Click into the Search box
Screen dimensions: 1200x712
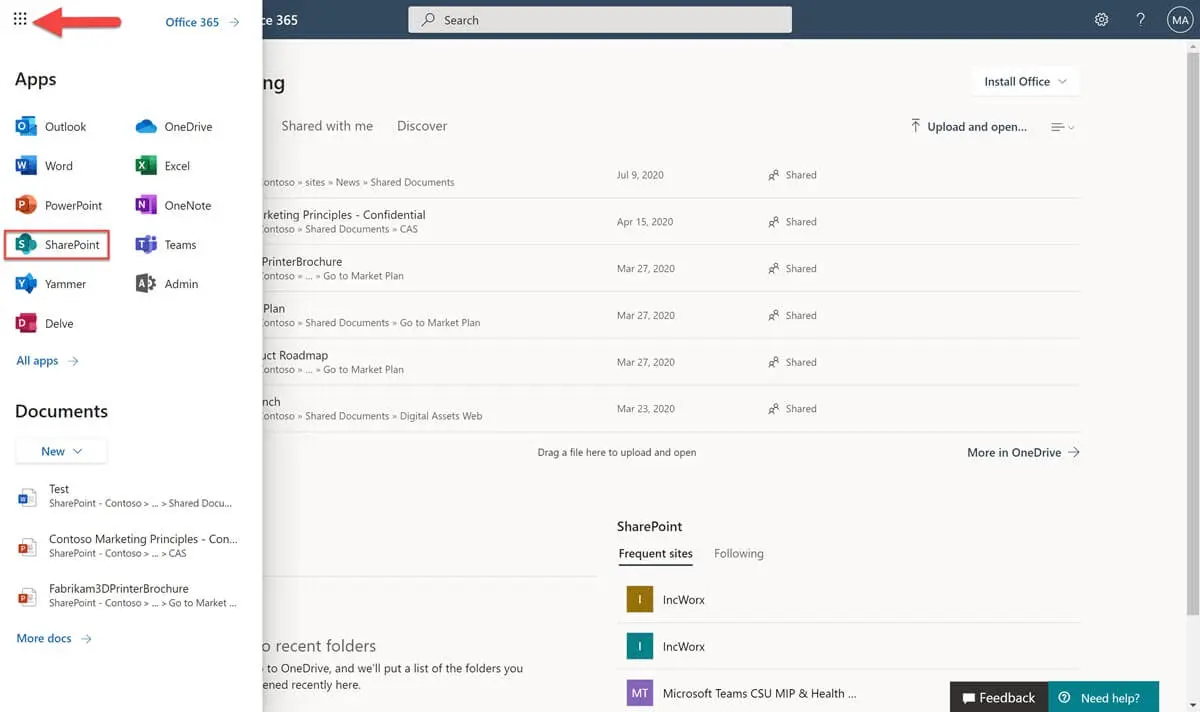(600, 20)
